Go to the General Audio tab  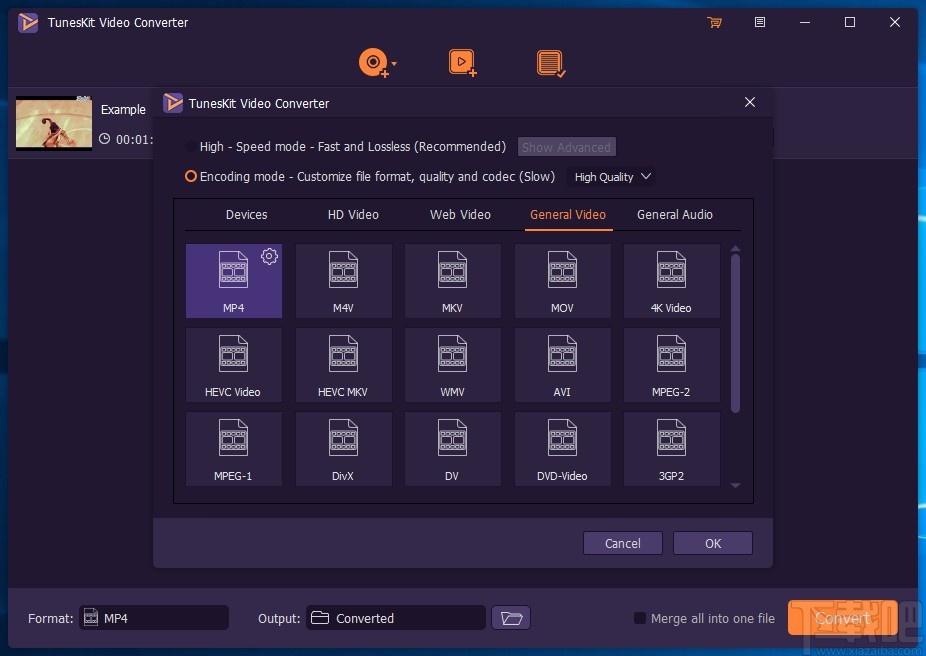click(x=674, y=215)
